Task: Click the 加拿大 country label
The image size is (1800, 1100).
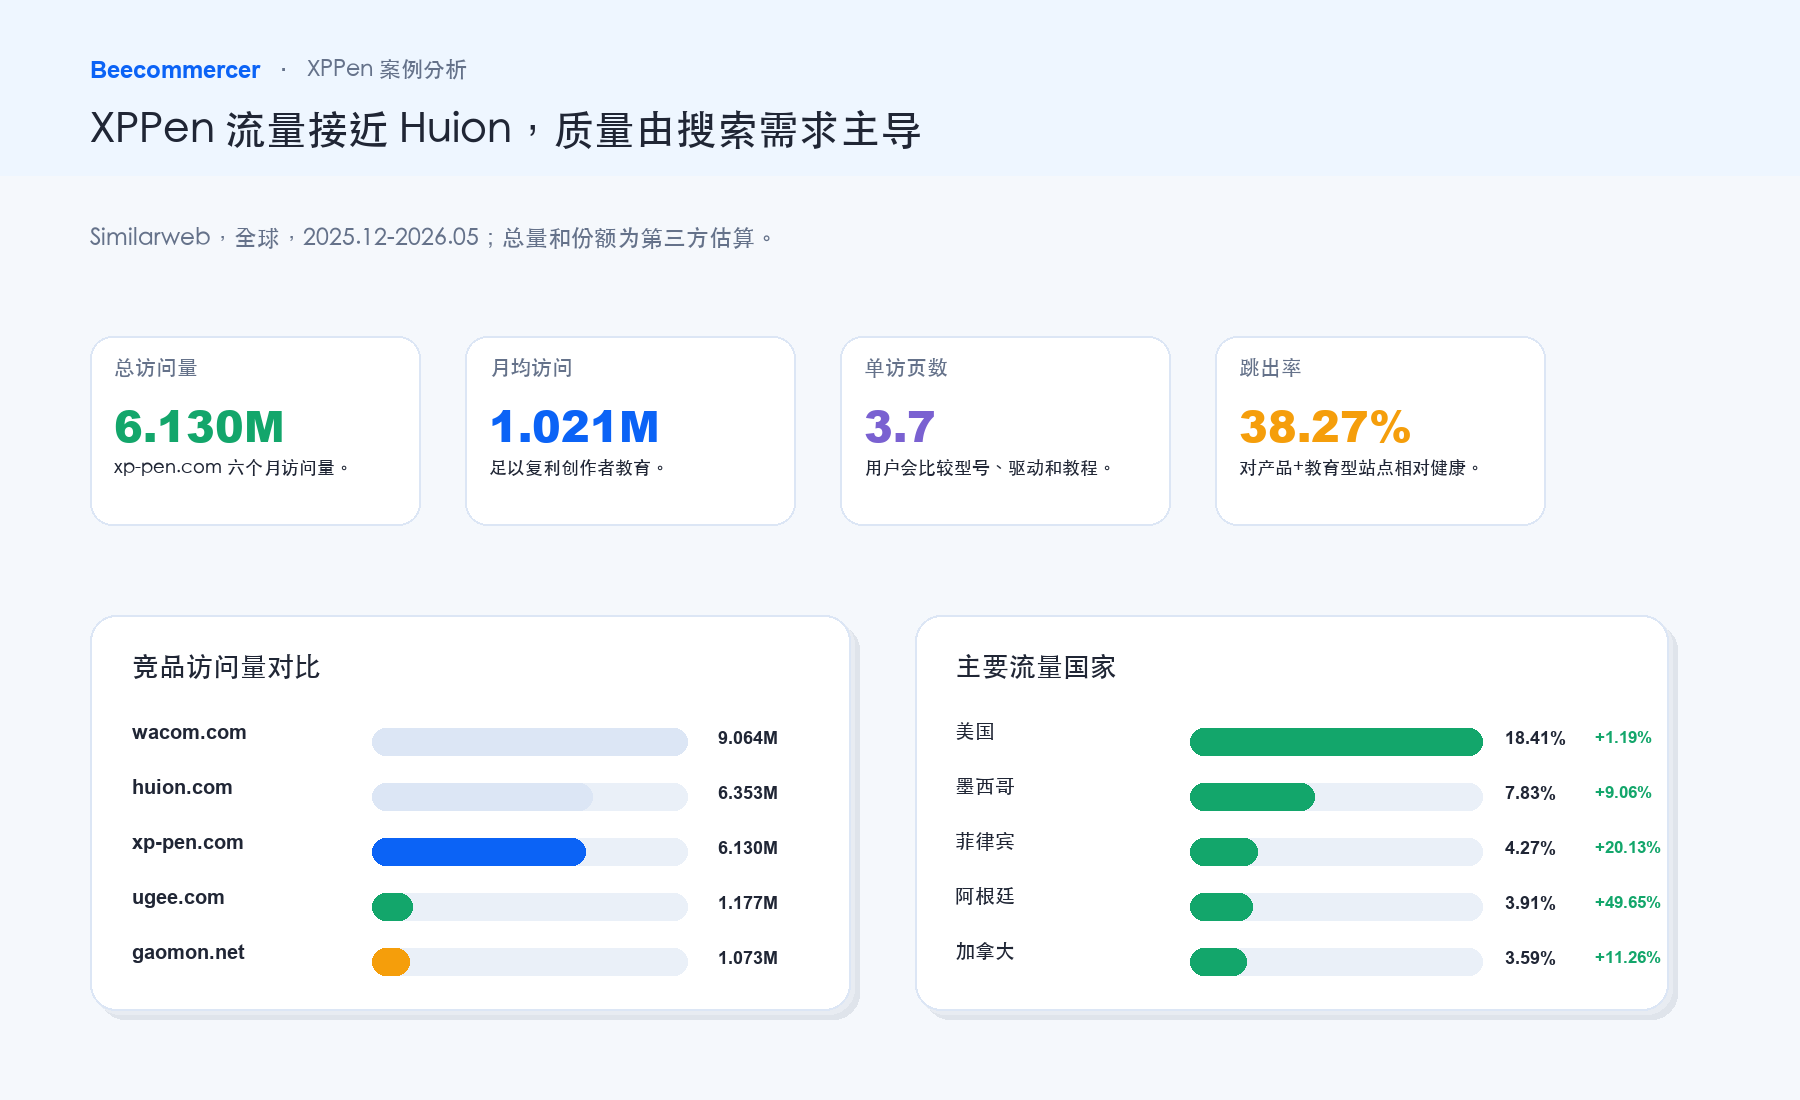Action: pyautogui.click(x=985, y=952)
